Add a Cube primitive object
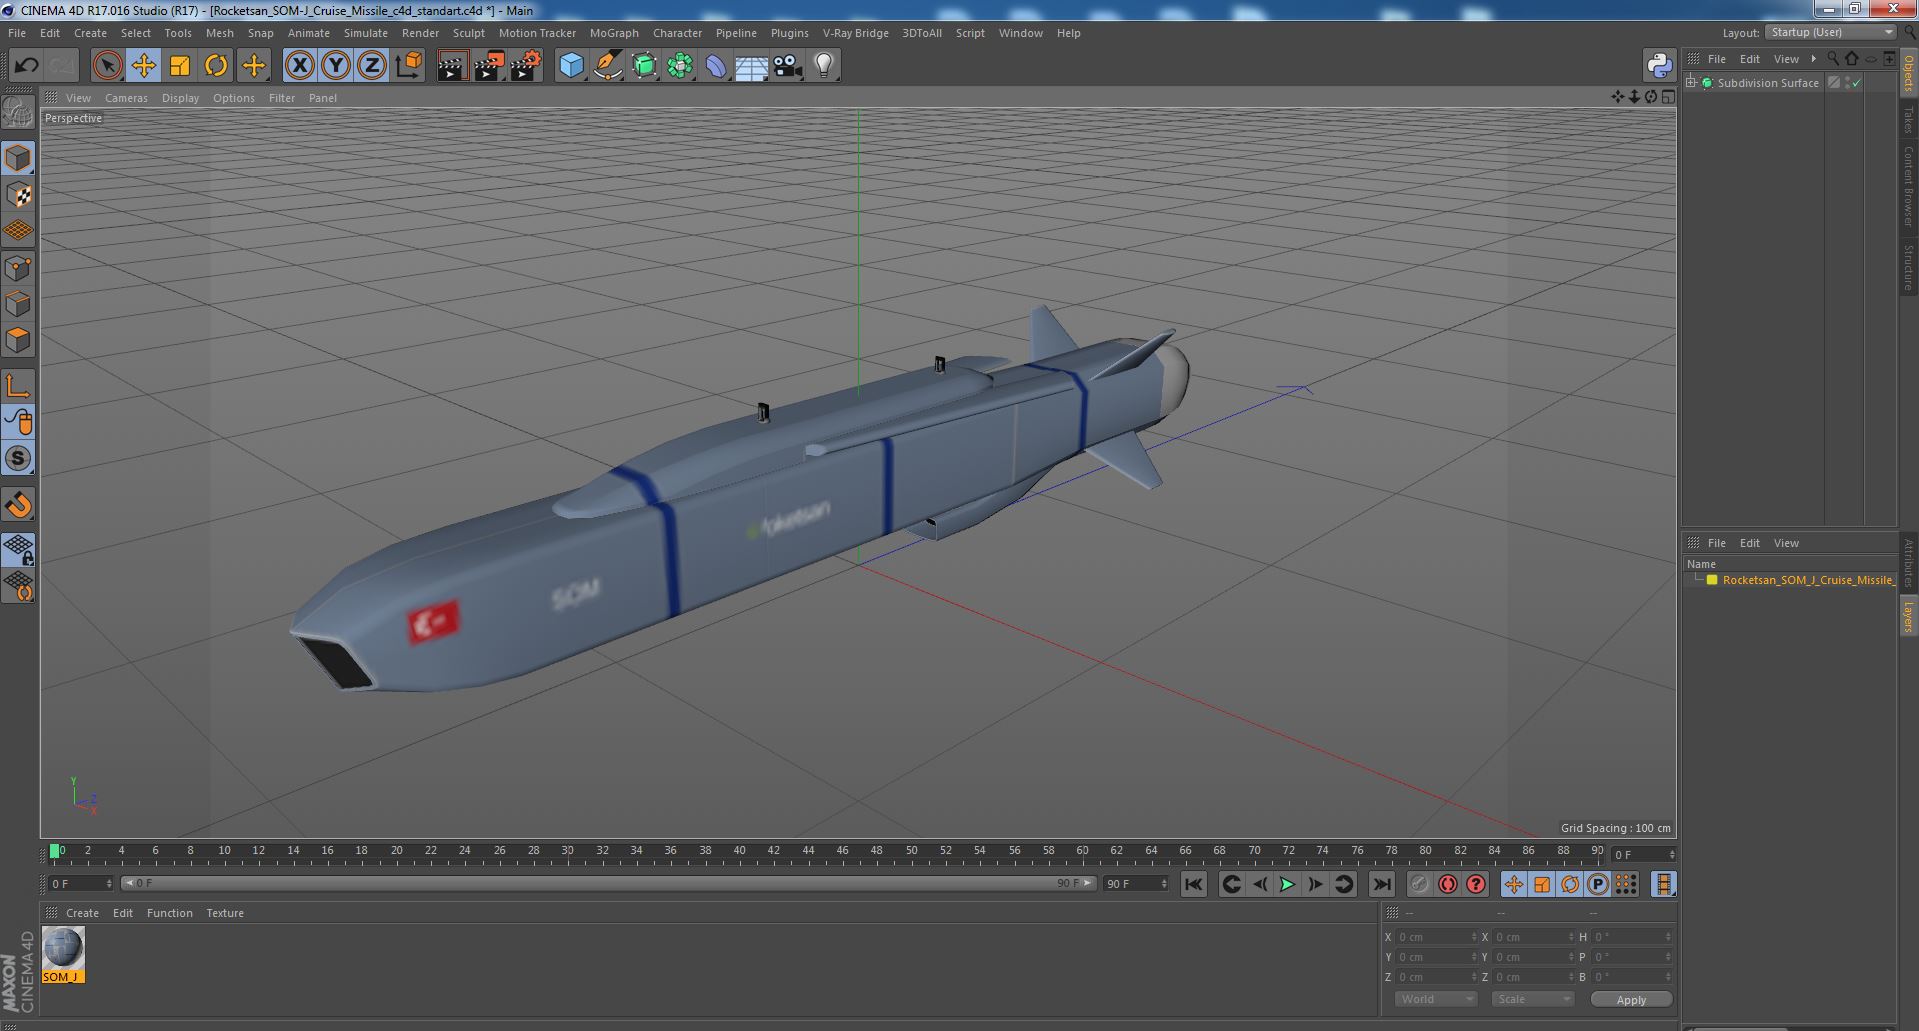This screenshot has width=1919, height=1031. (571, 66)
